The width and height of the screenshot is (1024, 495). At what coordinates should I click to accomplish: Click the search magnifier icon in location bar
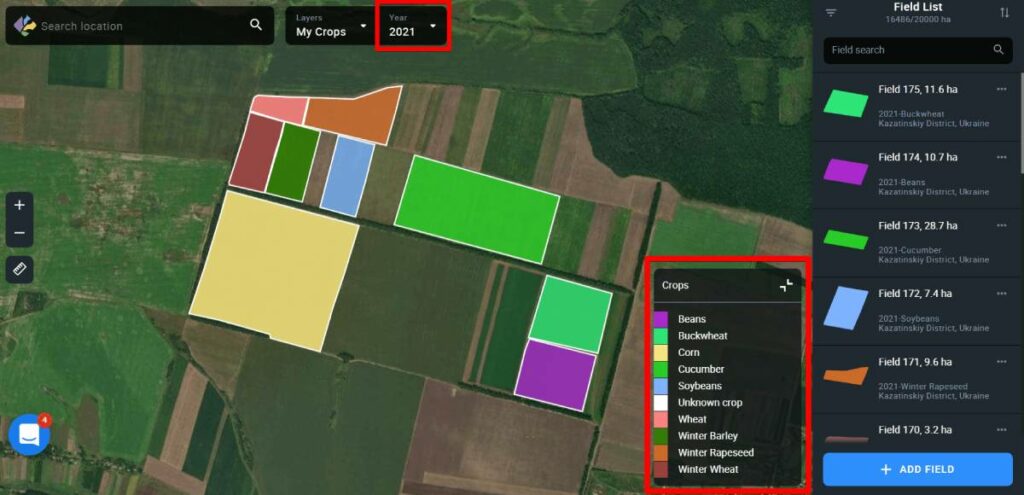tap(256, 25)
